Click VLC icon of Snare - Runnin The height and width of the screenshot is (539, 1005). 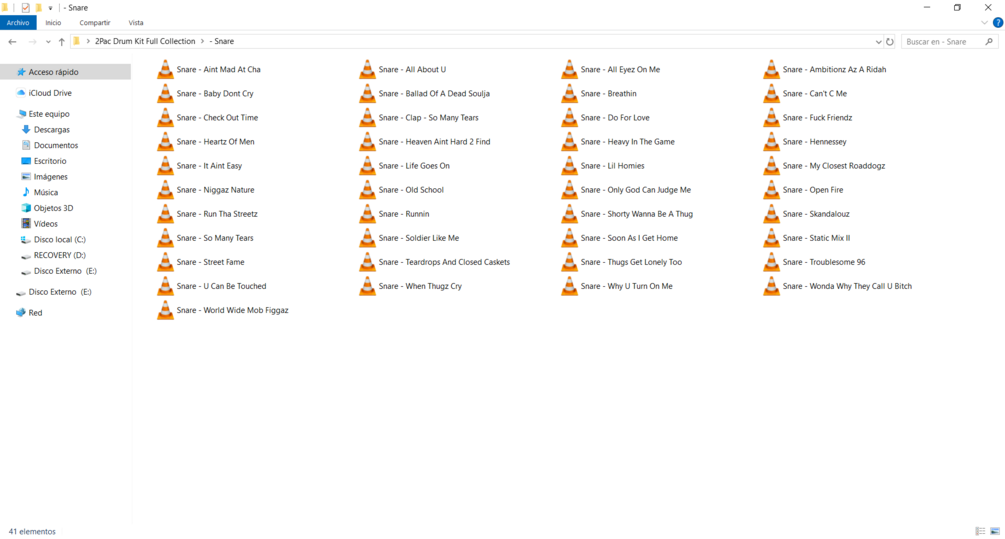[367, 214]
